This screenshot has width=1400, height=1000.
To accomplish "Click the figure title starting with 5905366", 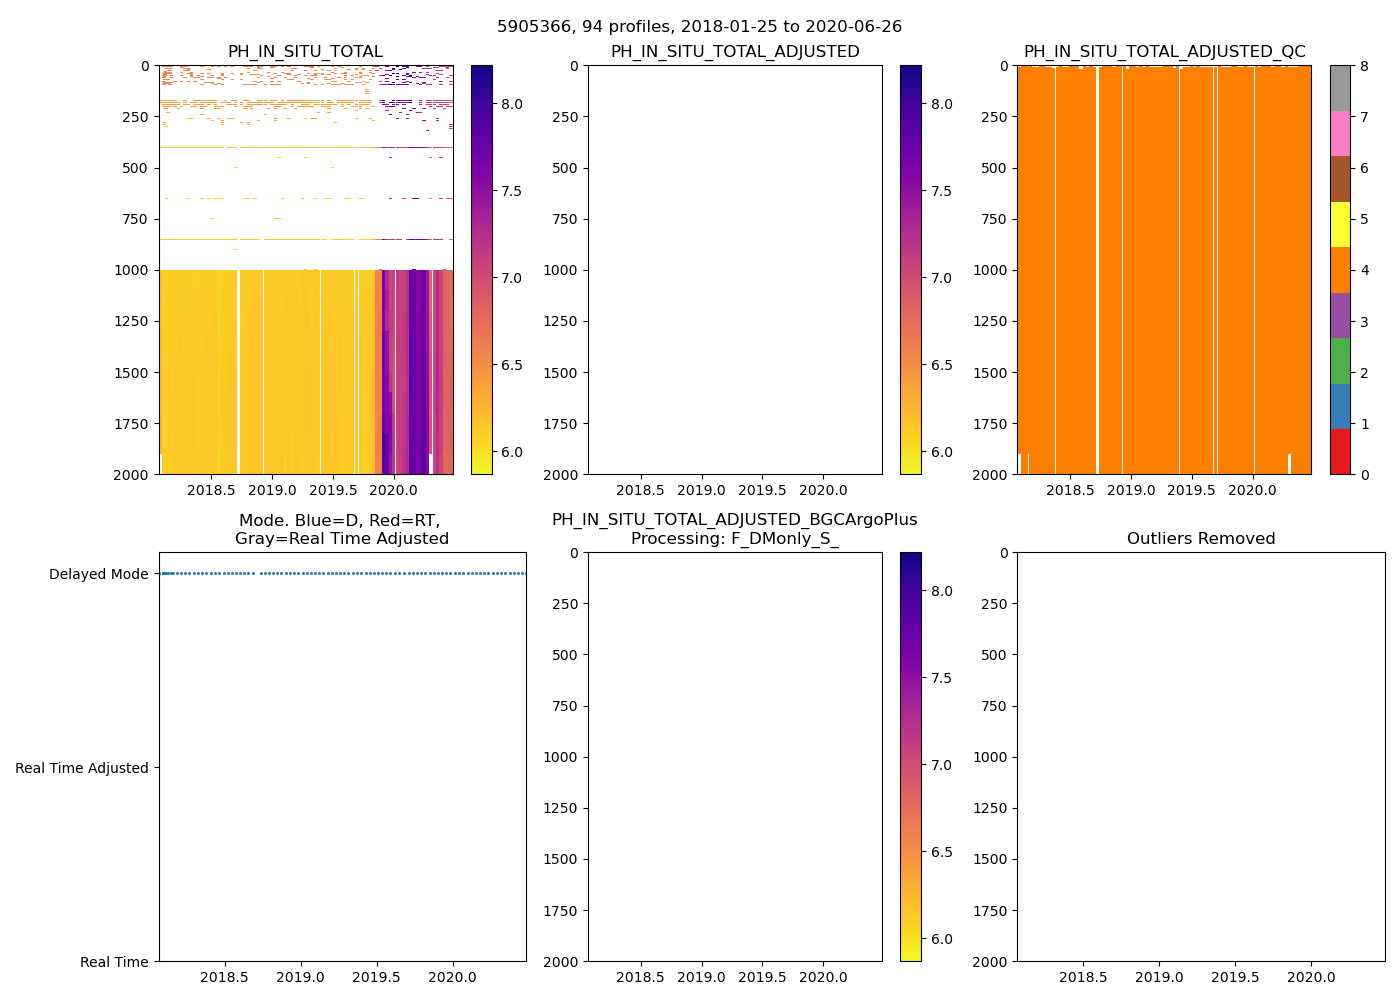I will 699,27.
